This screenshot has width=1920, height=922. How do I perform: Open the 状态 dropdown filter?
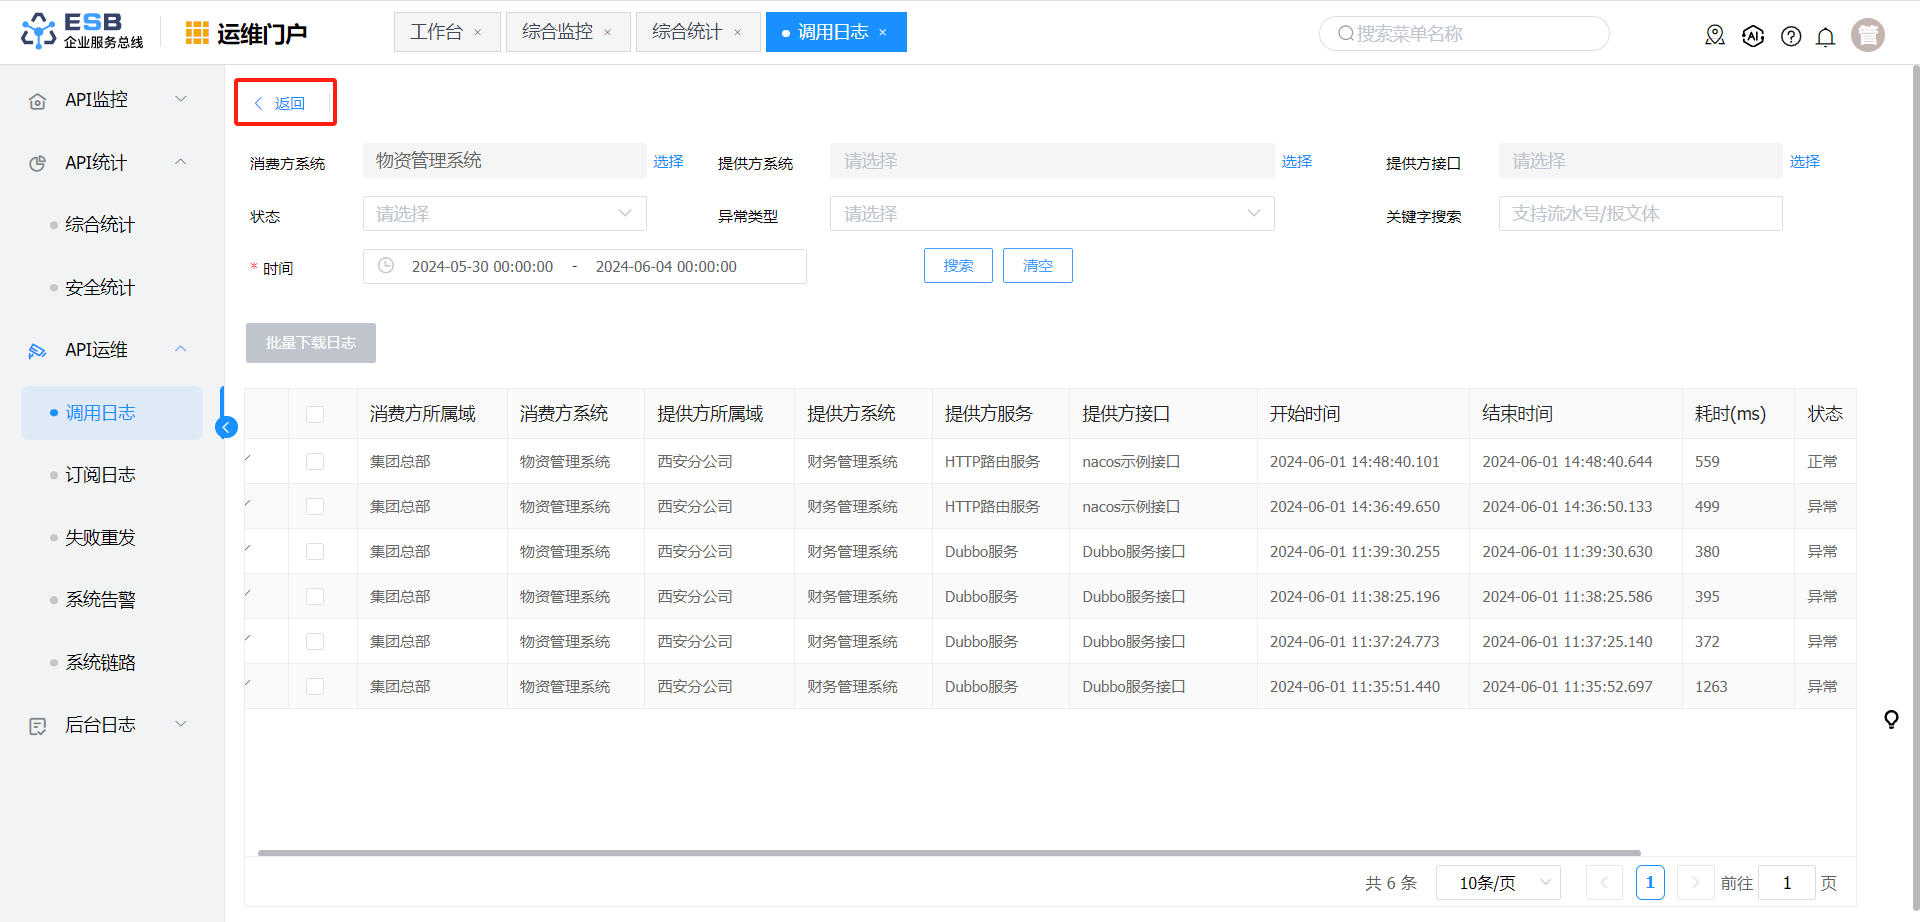[504, 214]
